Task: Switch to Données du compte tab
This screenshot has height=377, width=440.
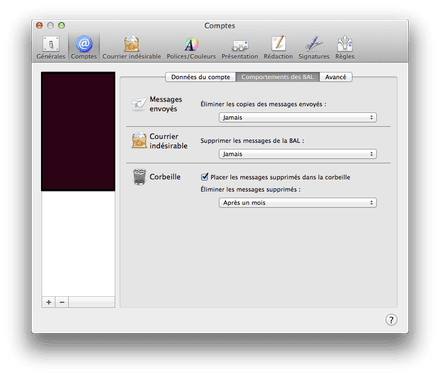Action: tap(200, 77)
